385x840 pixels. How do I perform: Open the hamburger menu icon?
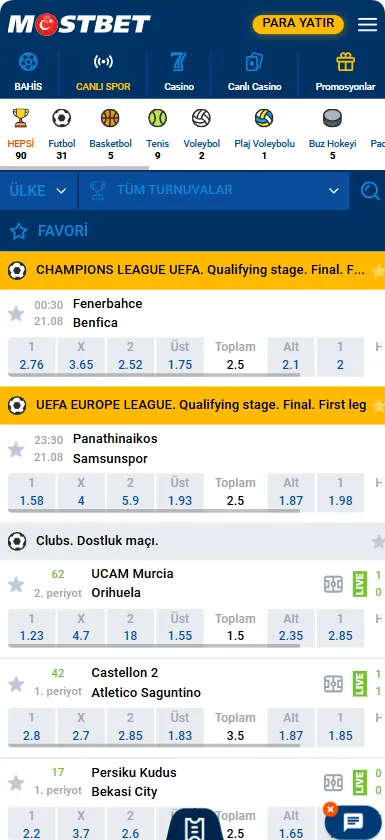click(367, 24)
